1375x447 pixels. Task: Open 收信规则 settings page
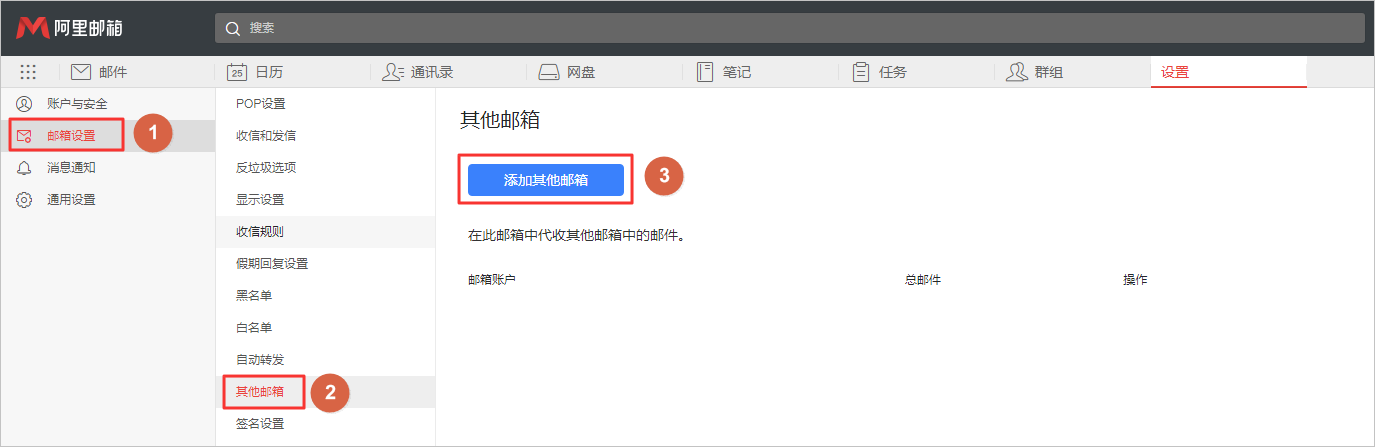pyautogui.click(x=260, y=232)
